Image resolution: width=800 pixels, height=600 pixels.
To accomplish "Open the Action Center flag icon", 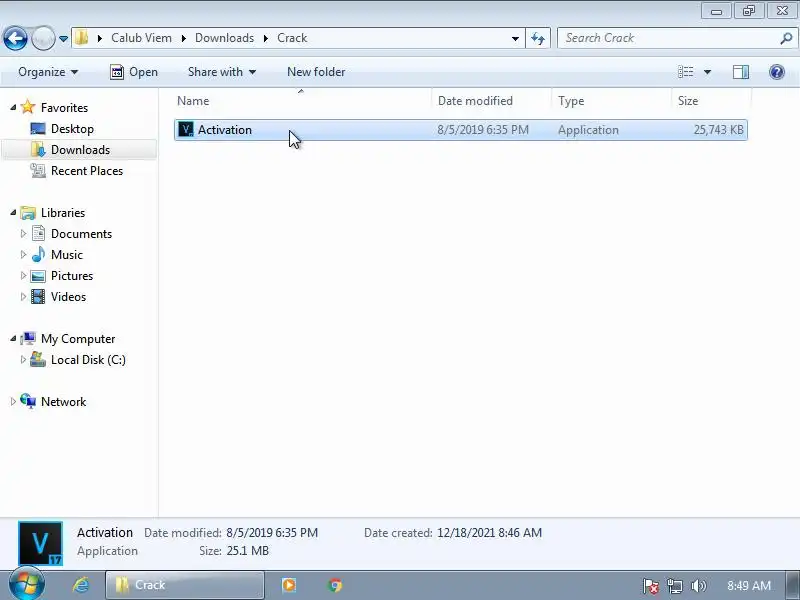I will [651, 586].
